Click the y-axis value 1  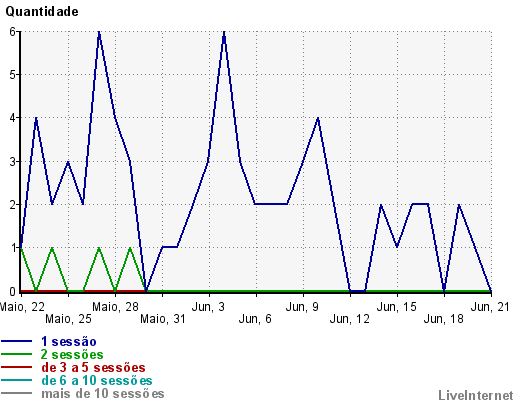pyautogui.click(x=12, y=248)
